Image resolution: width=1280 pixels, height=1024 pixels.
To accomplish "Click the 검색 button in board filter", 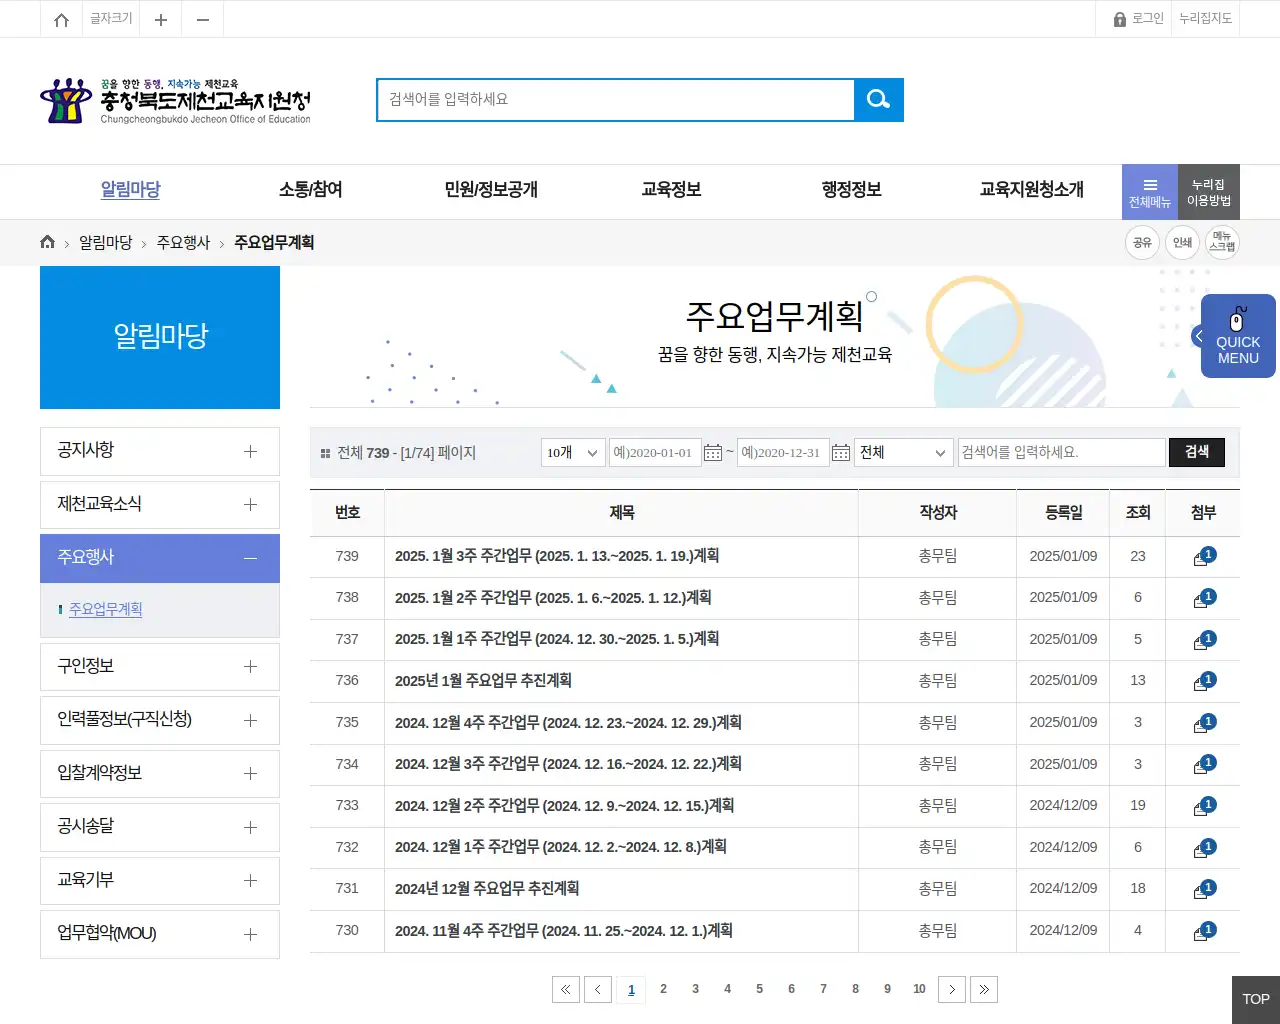I will [x=1197, y=453].
